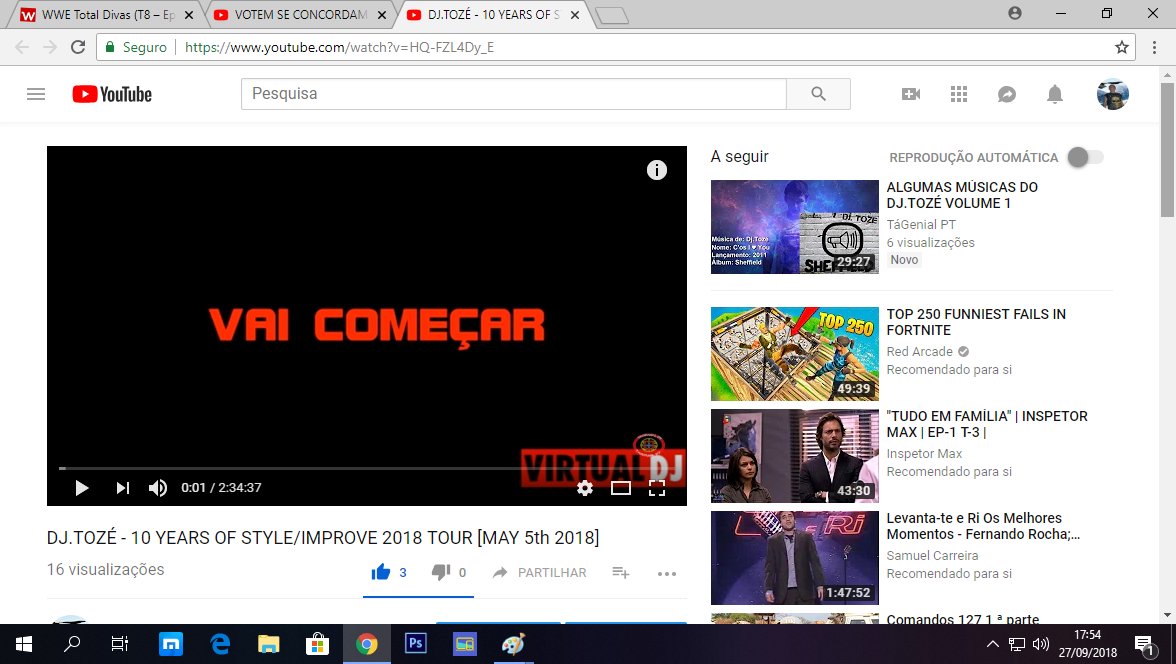
Task: Open TOP 250 FUNNIEST FAILS thumbnail
Action: tap(794, 353)
